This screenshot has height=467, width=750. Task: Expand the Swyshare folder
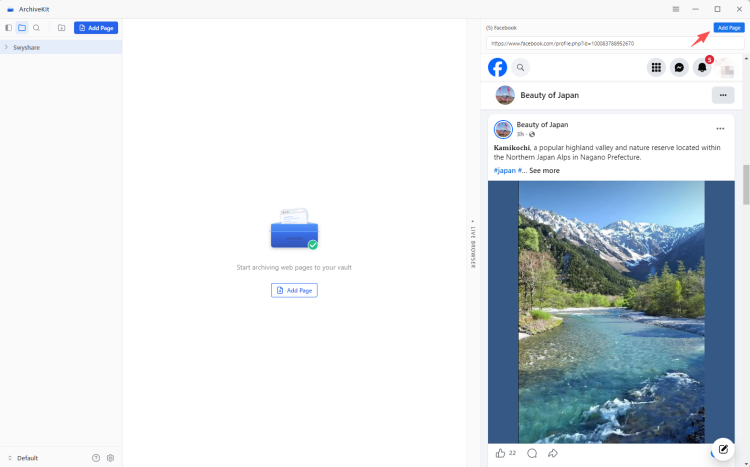[6, 47]
